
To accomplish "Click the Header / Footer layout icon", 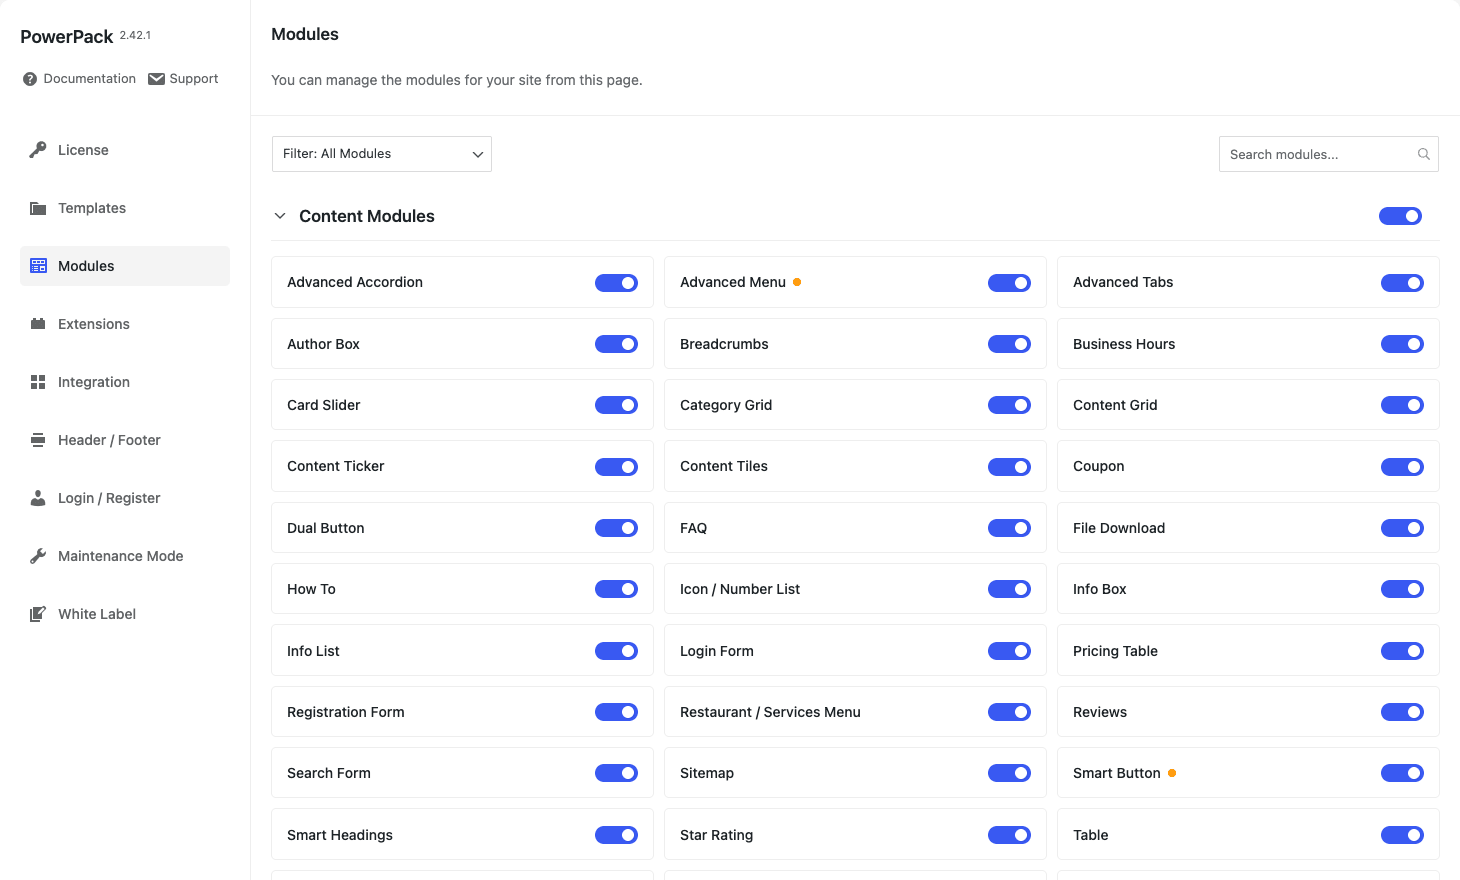I will (38, 440).
